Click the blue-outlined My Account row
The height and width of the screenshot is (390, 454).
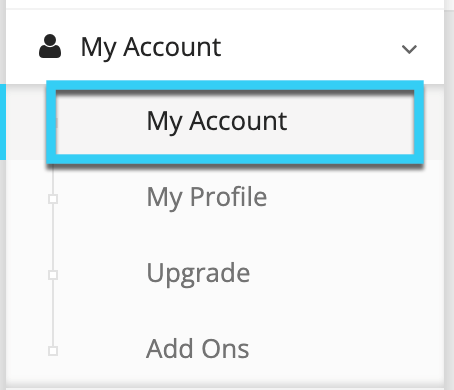pos(235,122)
